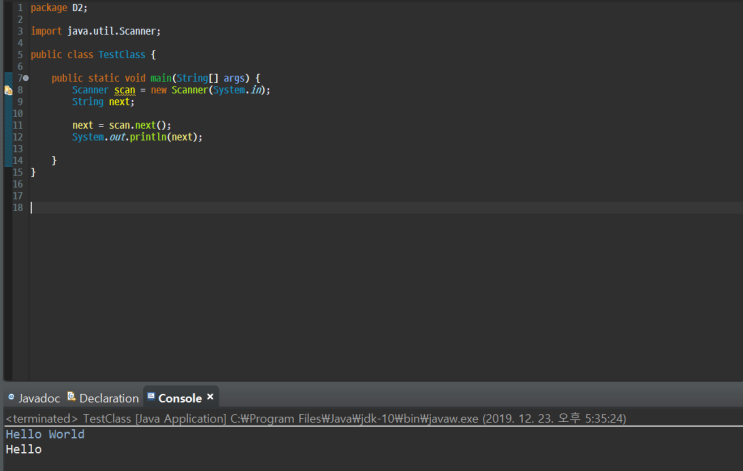This screenshot has height=471, width=743.
Task: Click the underlined 'scan' variable on line 8
Action: click(x=124, y=90)
